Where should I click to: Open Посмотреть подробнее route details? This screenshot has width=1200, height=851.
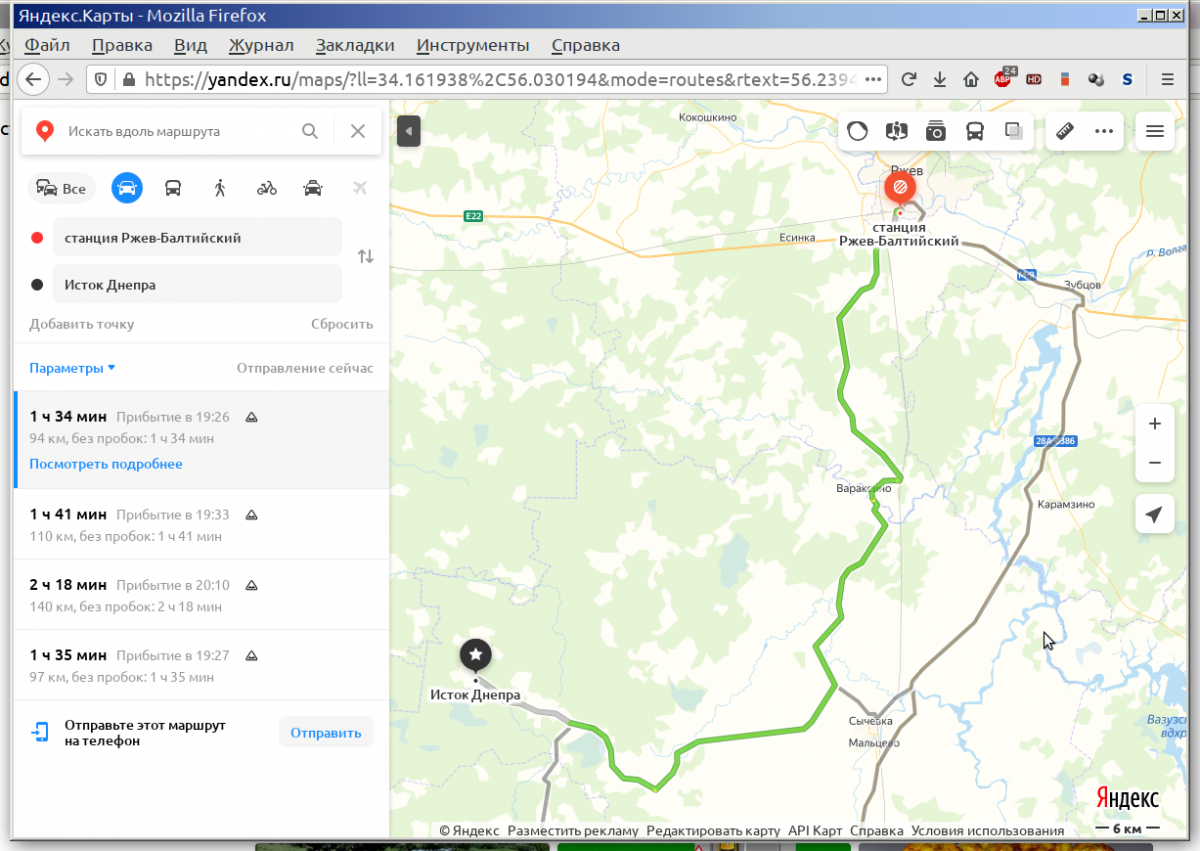[106, 464]
